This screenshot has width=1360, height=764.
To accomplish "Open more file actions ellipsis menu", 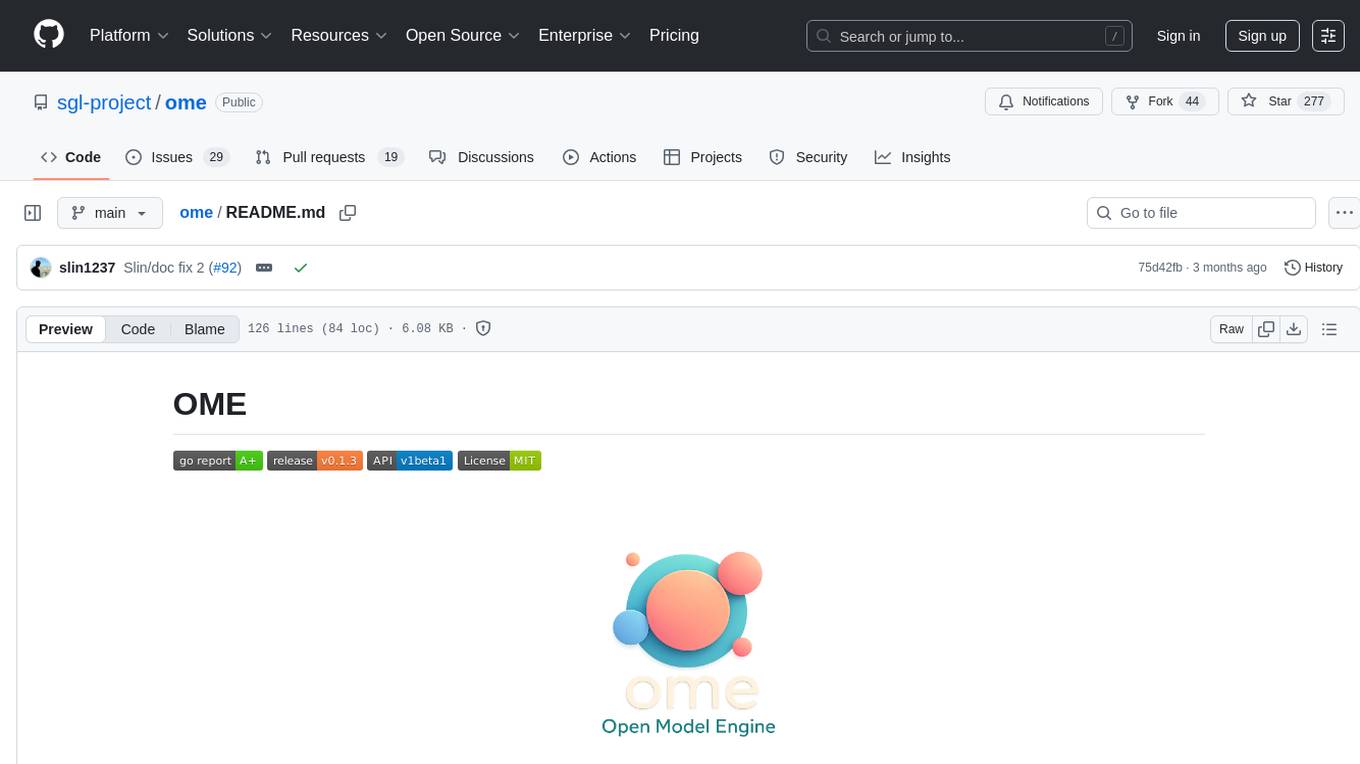I will (x=1344, y=213).
